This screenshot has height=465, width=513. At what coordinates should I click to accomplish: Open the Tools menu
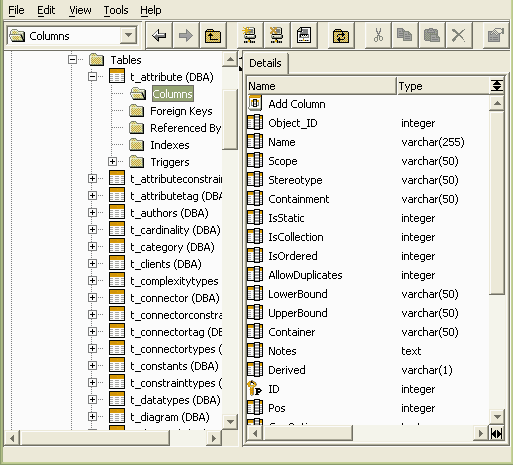(116, 10)
